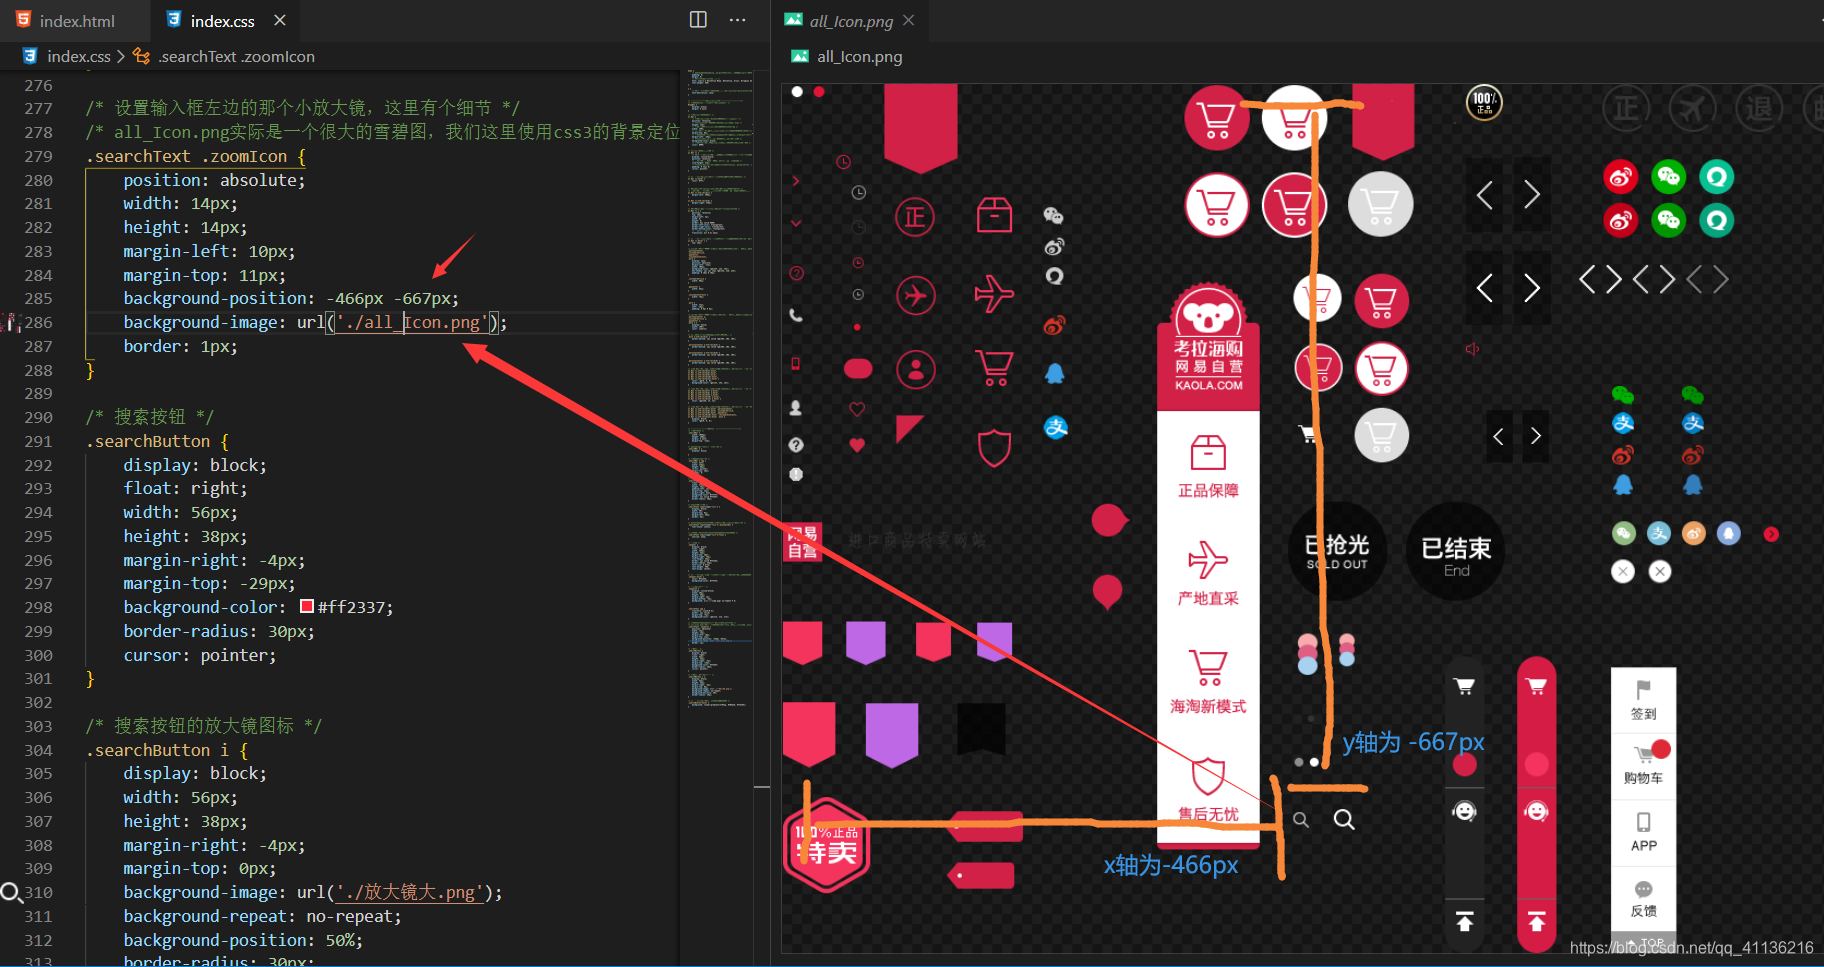Click 'background-position: 50%;' line
The width and height of the screenshot is (1824, 967).
pyautogui.click(x=243, y=940)
